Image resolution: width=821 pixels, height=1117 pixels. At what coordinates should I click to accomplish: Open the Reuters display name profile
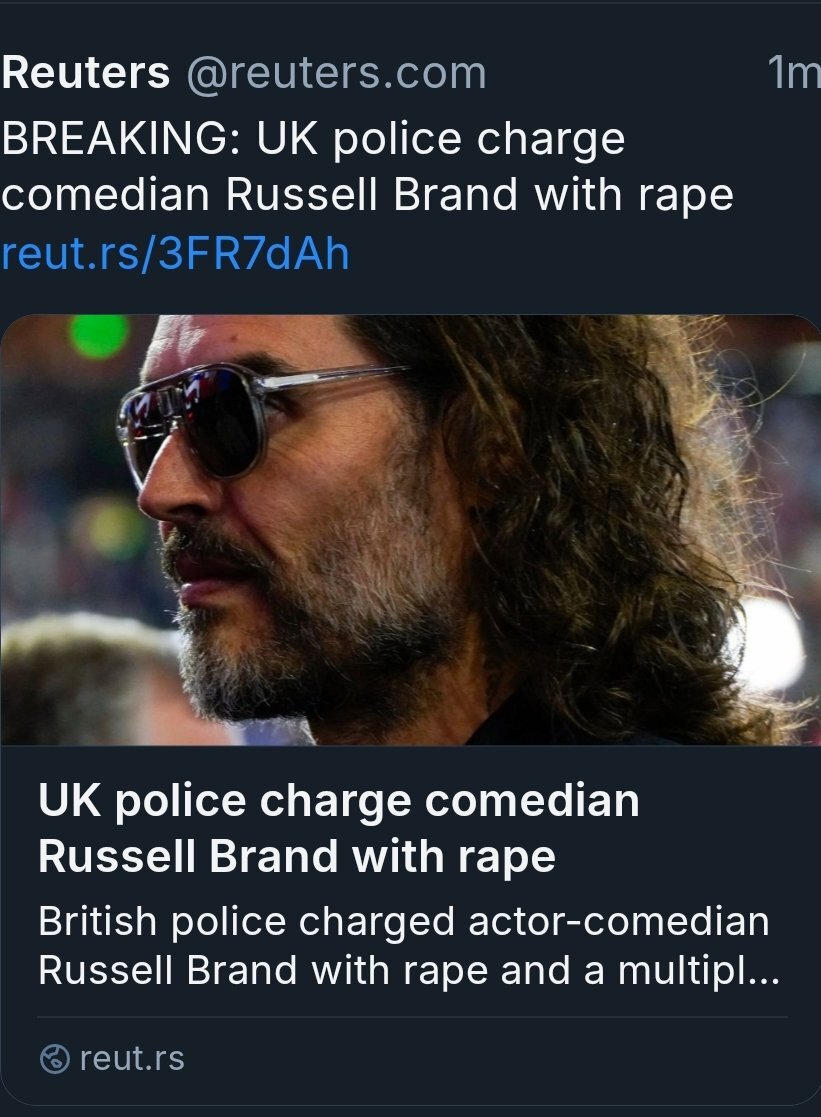tap(85, 74)
